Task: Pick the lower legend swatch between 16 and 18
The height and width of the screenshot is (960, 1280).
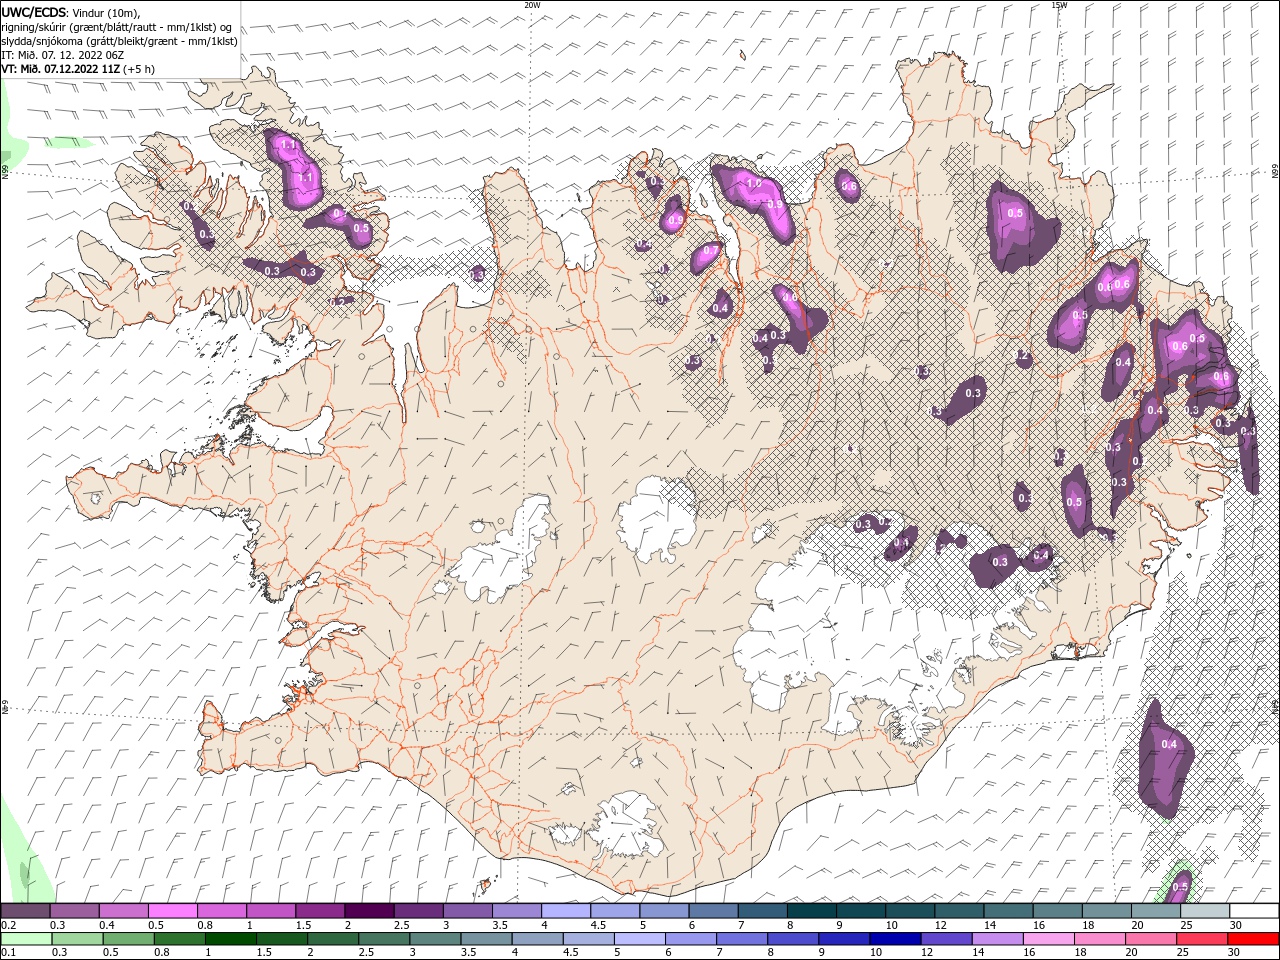Action: 1049,939
